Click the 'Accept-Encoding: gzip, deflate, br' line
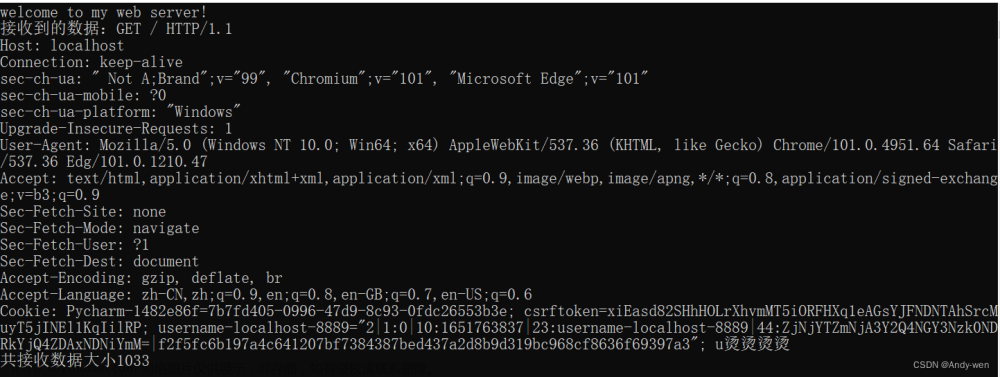 [141, 278]
